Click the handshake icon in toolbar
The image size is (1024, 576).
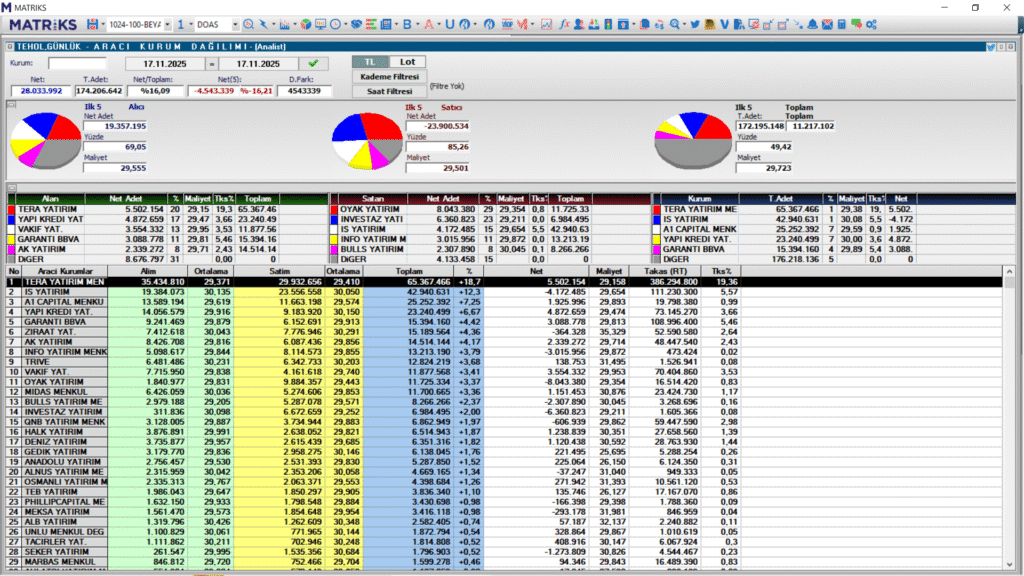(x=356, y=24)
